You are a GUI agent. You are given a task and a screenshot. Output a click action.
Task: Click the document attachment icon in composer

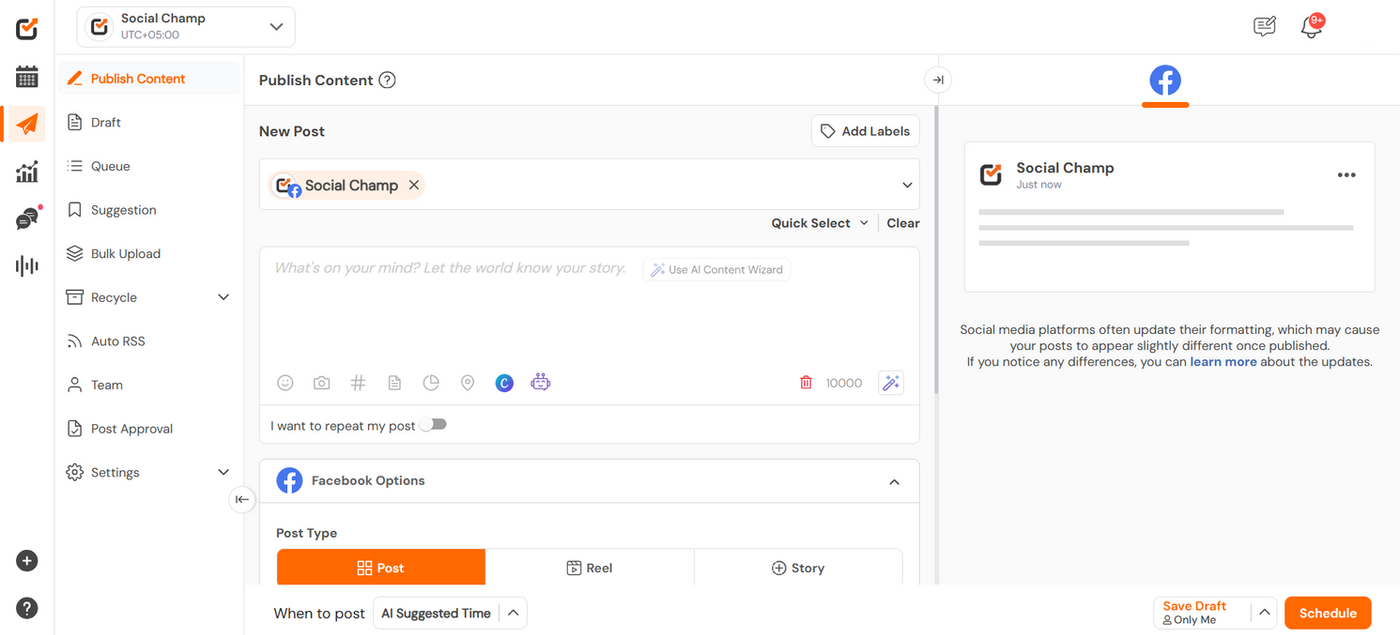tap(394, 383)
